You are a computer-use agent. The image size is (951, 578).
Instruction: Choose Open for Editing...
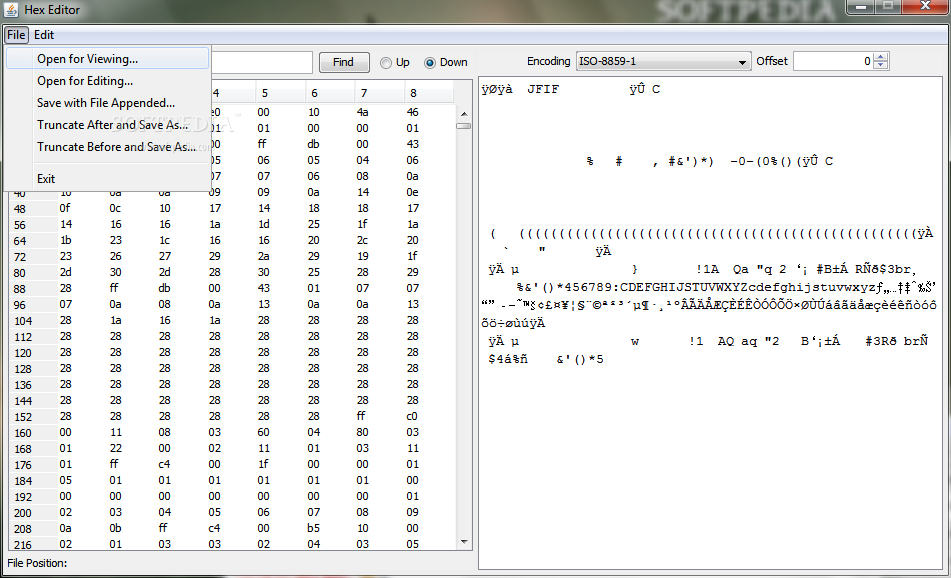[x=107, y=81]
